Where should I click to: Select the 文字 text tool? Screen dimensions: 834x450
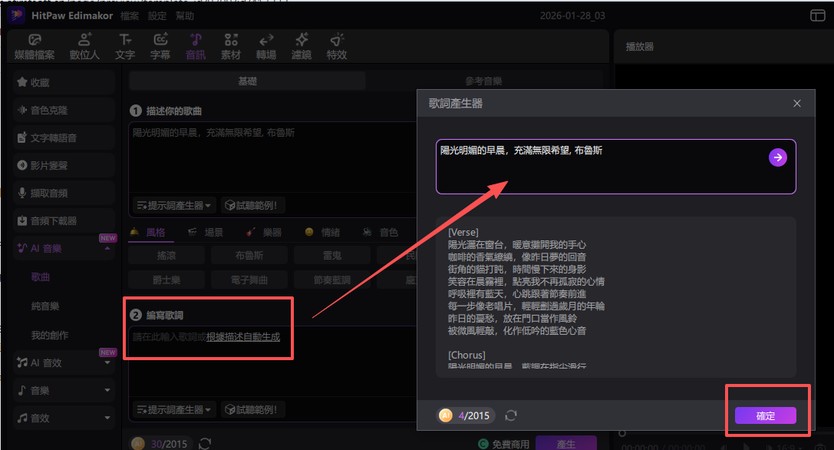125,46
